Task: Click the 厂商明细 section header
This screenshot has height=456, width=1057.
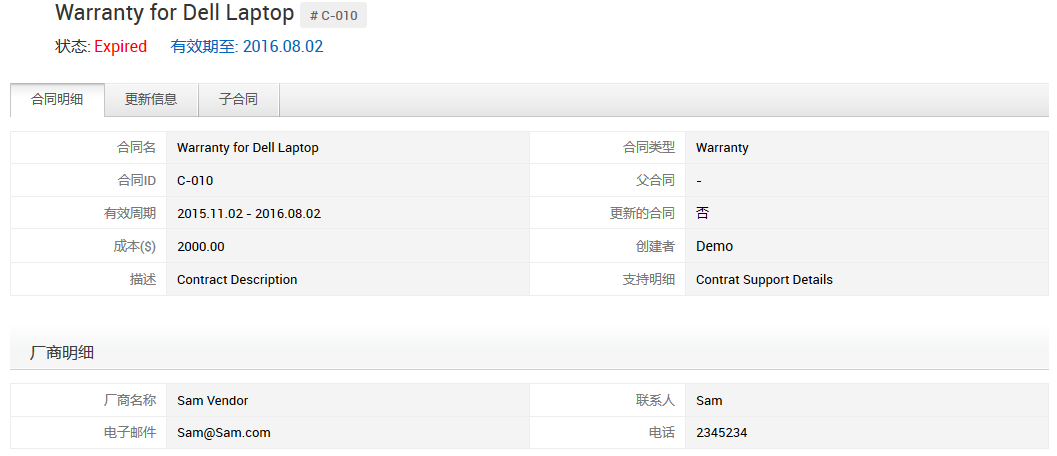Action: (x=63, y=353)
